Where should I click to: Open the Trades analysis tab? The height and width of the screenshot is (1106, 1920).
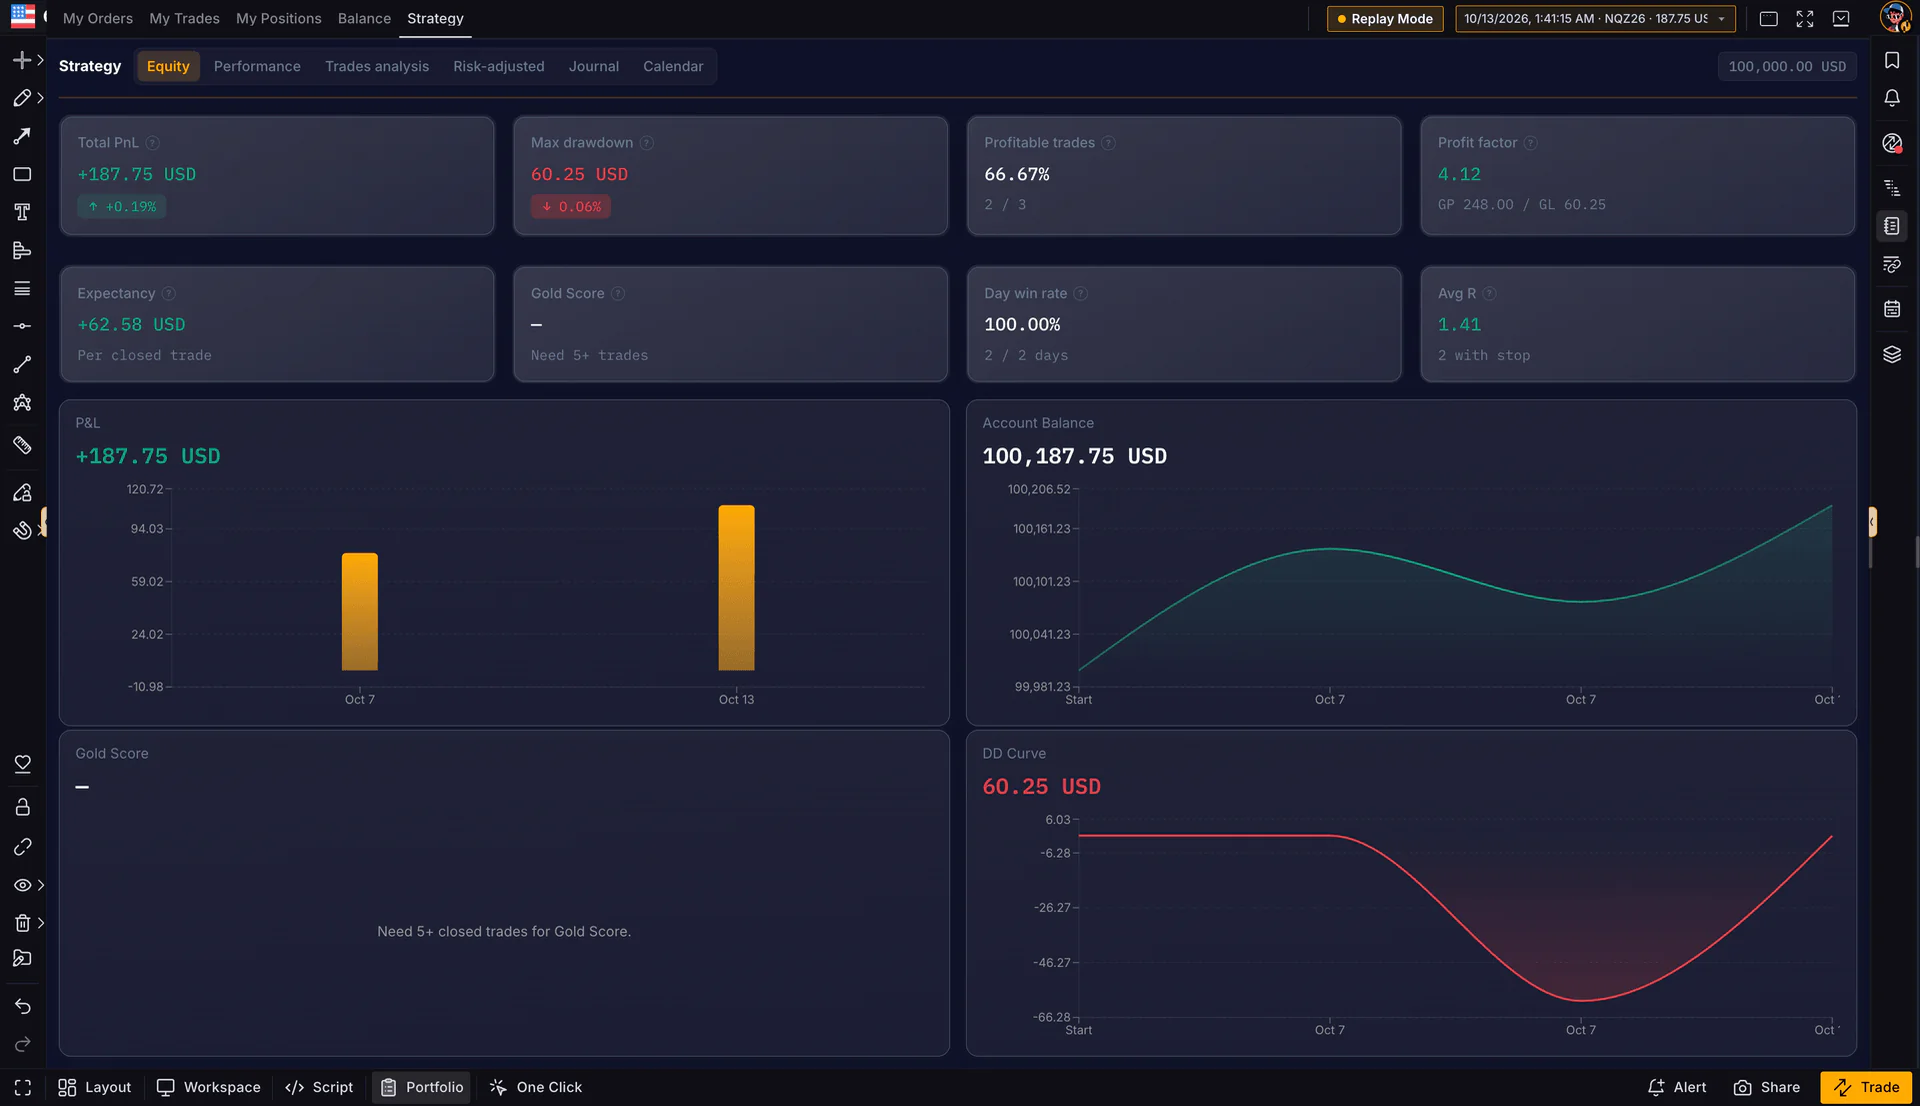point(377,67)
